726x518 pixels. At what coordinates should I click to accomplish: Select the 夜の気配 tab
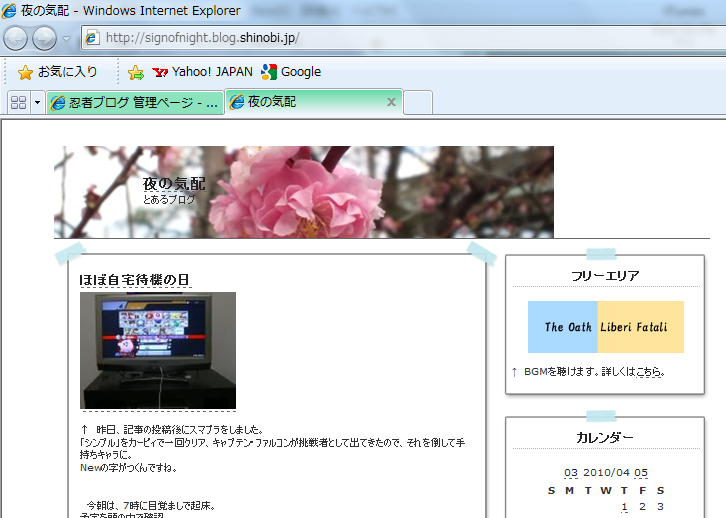pos(313,102)
